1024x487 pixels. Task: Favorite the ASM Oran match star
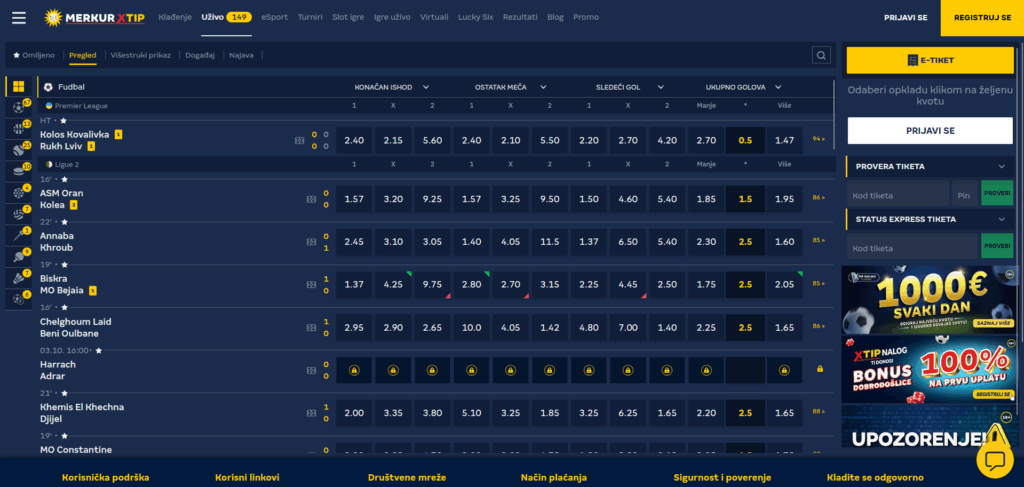click(62, 180)
